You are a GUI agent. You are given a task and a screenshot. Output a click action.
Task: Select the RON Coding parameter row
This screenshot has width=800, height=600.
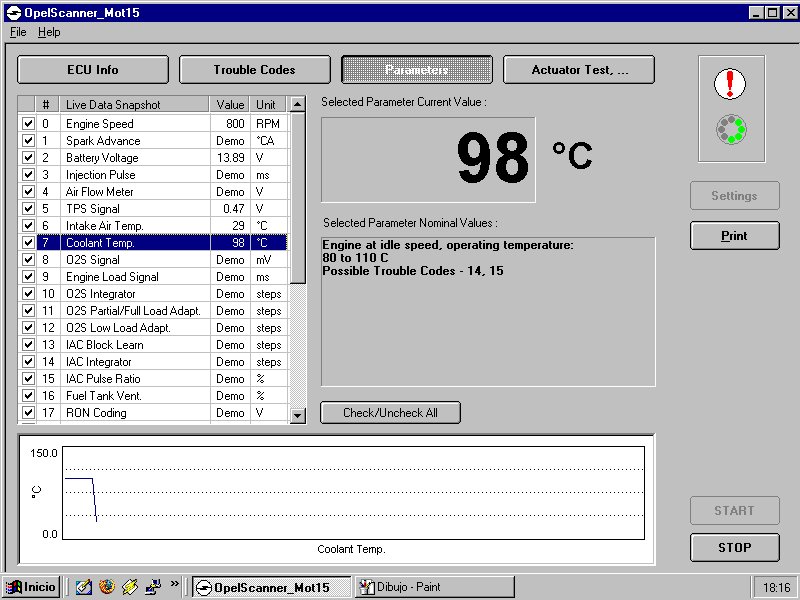click(x=153, y=413)
